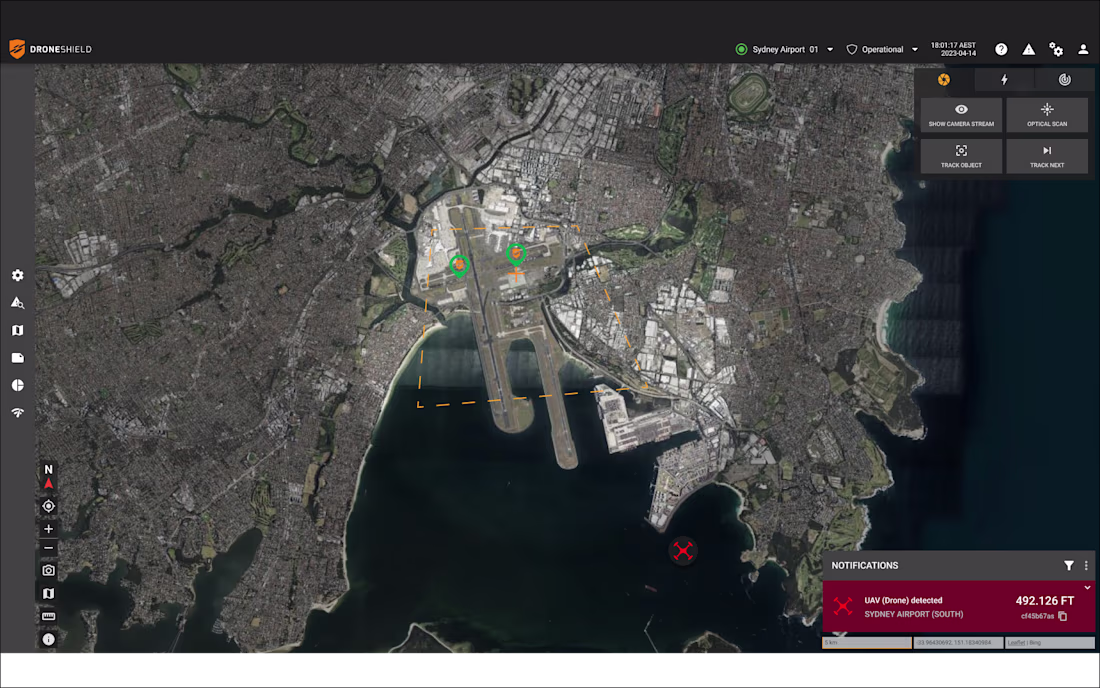Open the Operational mode dropdown
Screen dimensions: 1100x688
pyautogui.click(x=883, y=49)
